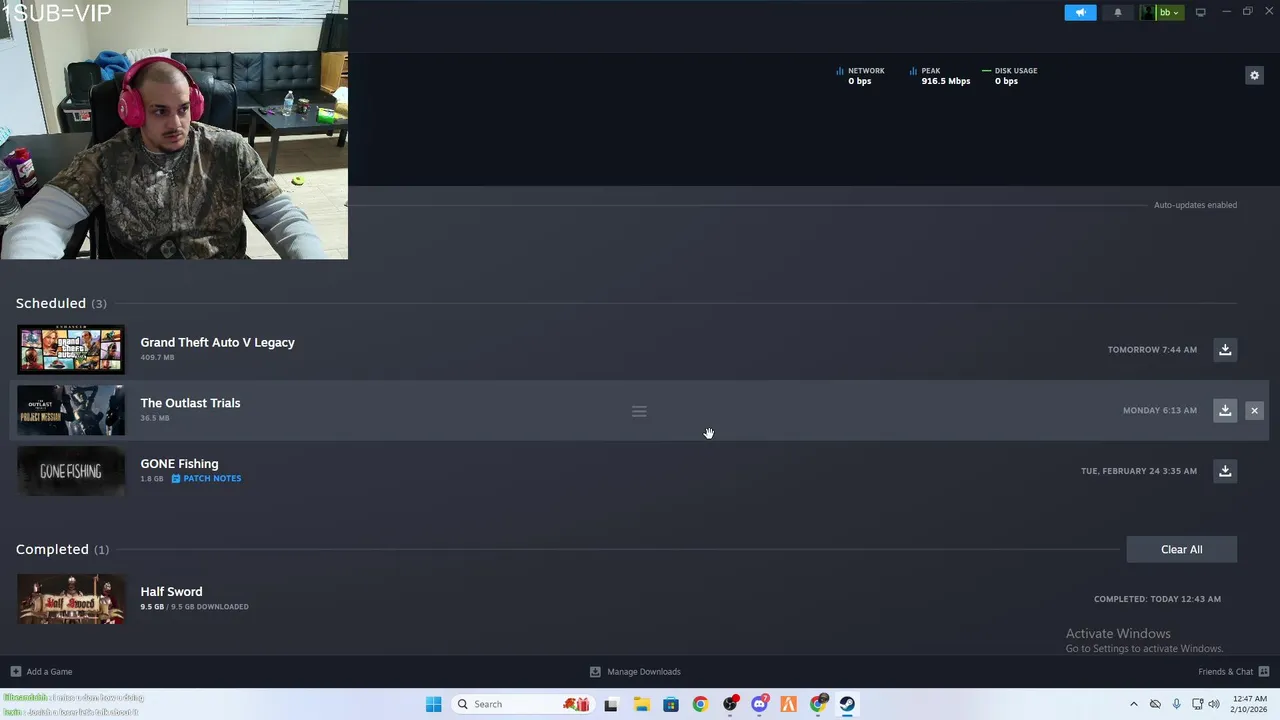Click MONDAY 6:13 AM schedule time
Image resolution: width=1280 pixels, height=720 pixels.
tap(1160, 411)
